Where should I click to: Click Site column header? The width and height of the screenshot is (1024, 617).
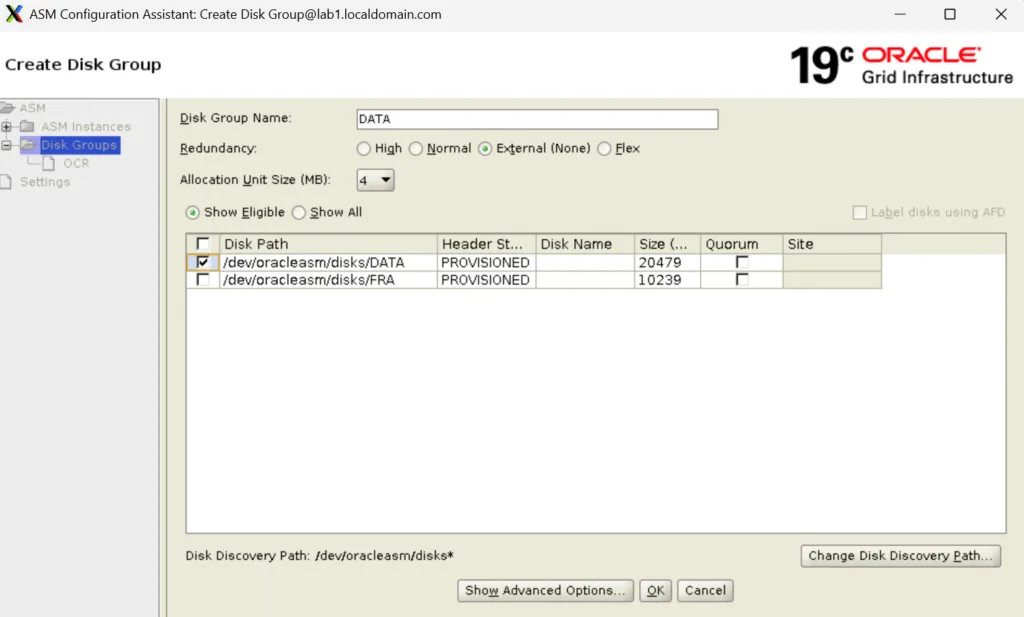[x=832, y=244]
